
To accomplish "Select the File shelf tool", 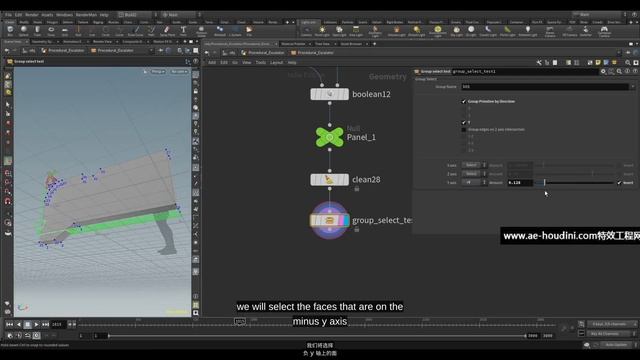I will tap(249, 31).
